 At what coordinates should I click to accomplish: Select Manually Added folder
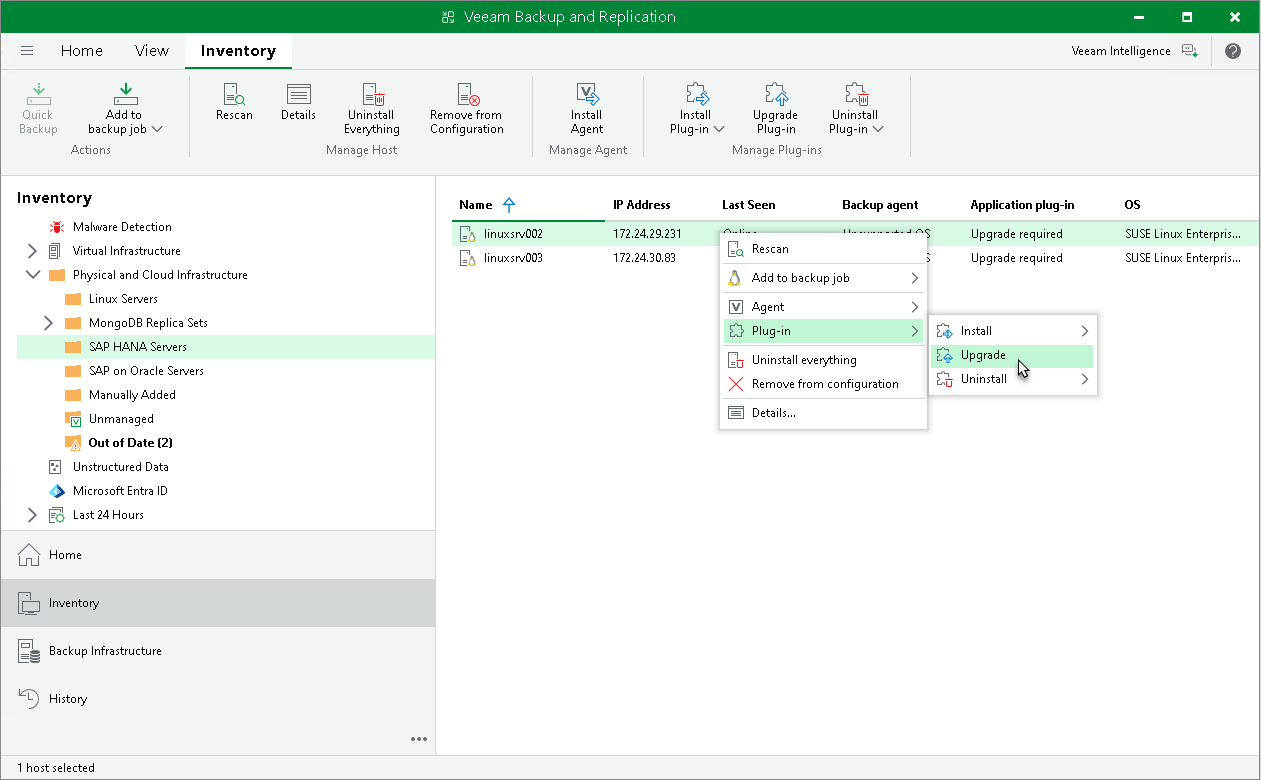(132, 395)
